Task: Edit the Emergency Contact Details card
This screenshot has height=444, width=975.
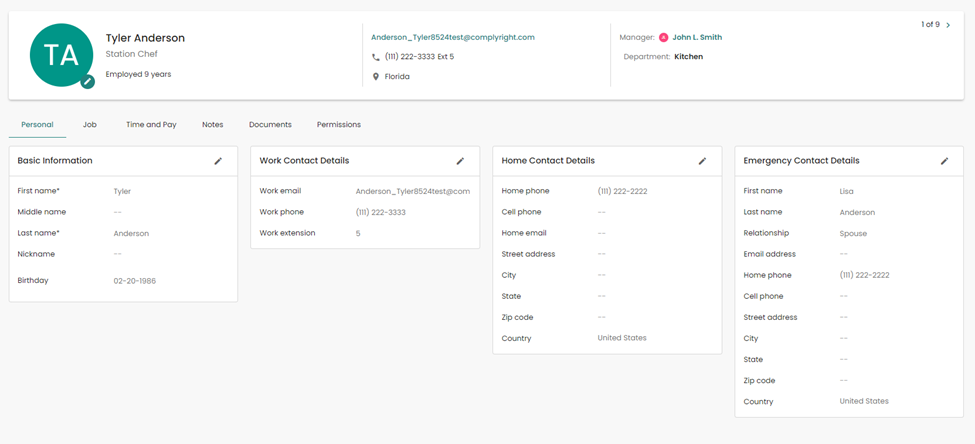Action: click(944, 161)
